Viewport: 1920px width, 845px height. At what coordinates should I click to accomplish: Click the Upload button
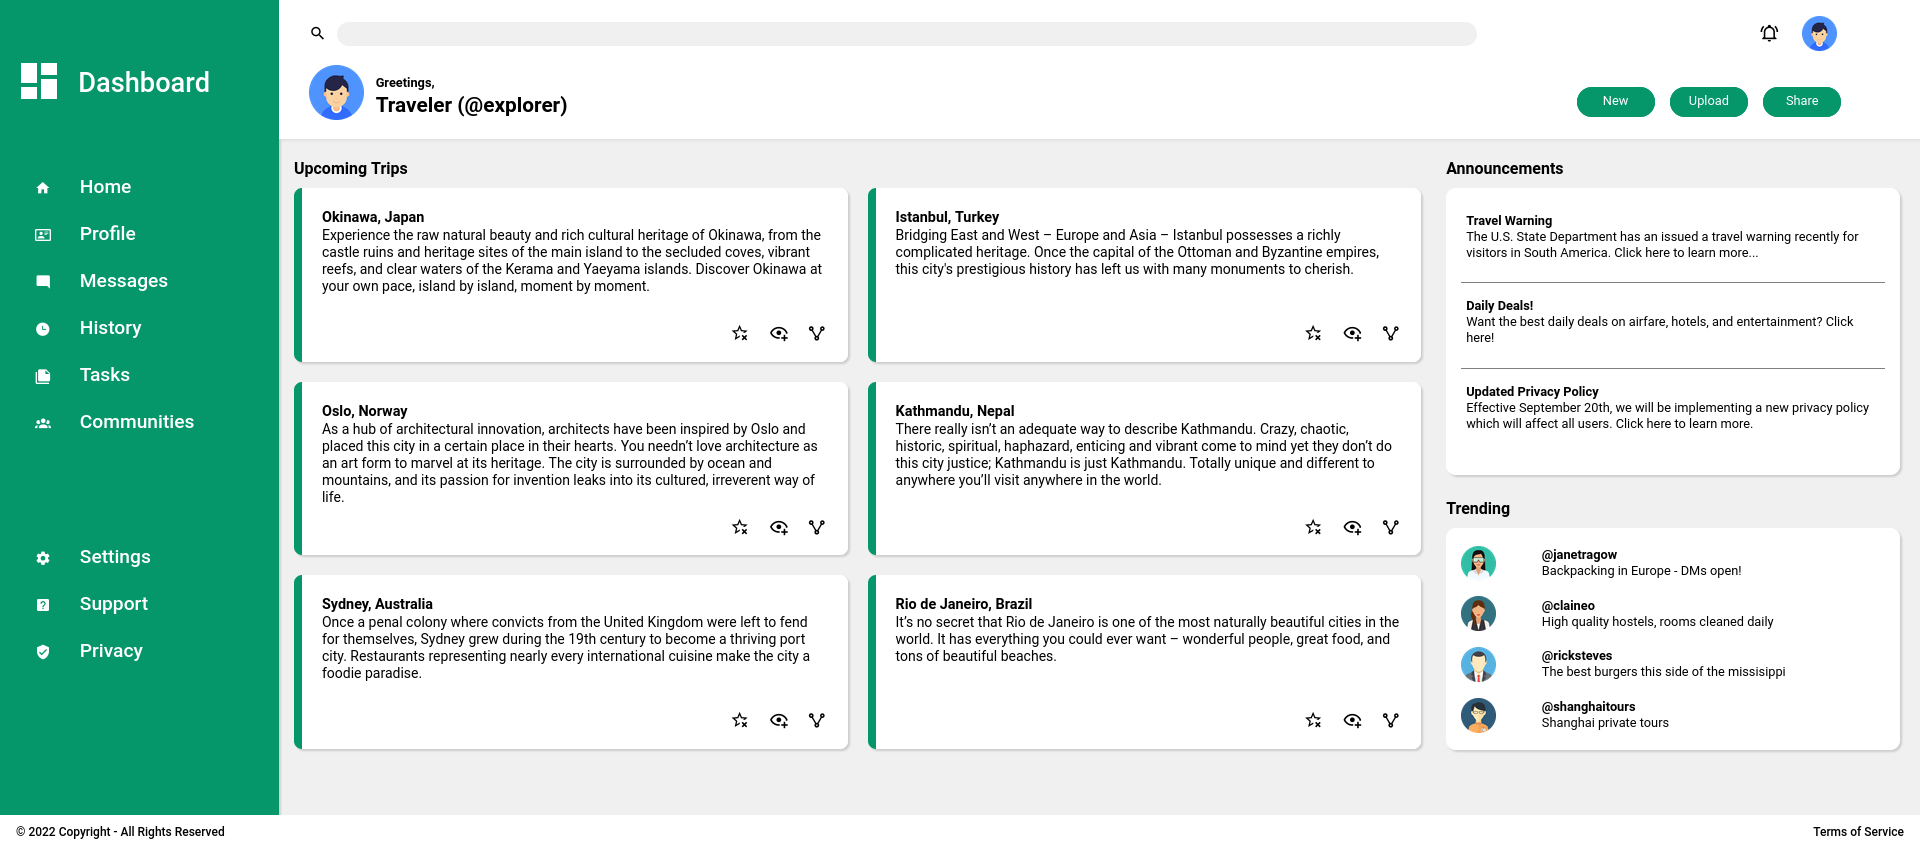[x=1708, y=101]
